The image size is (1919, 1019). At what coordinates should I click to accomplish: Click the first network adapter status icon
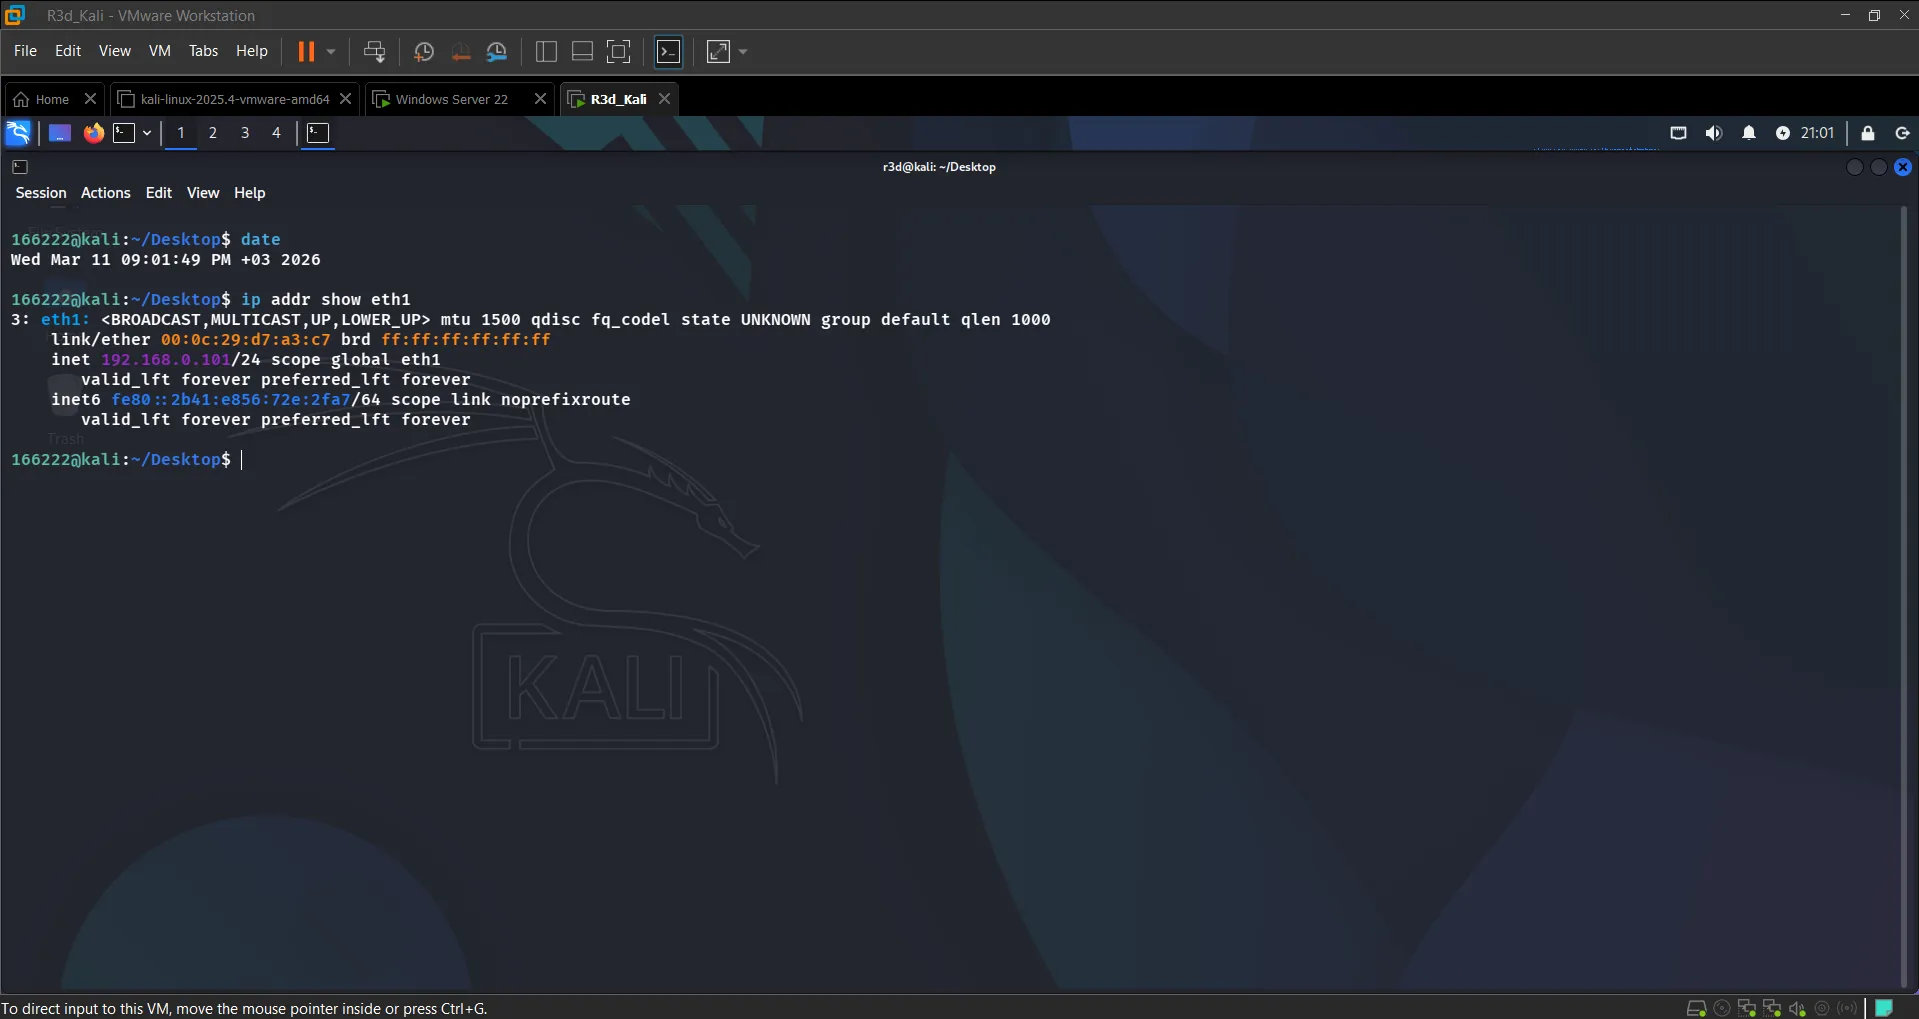(x=1747, y=1008)
